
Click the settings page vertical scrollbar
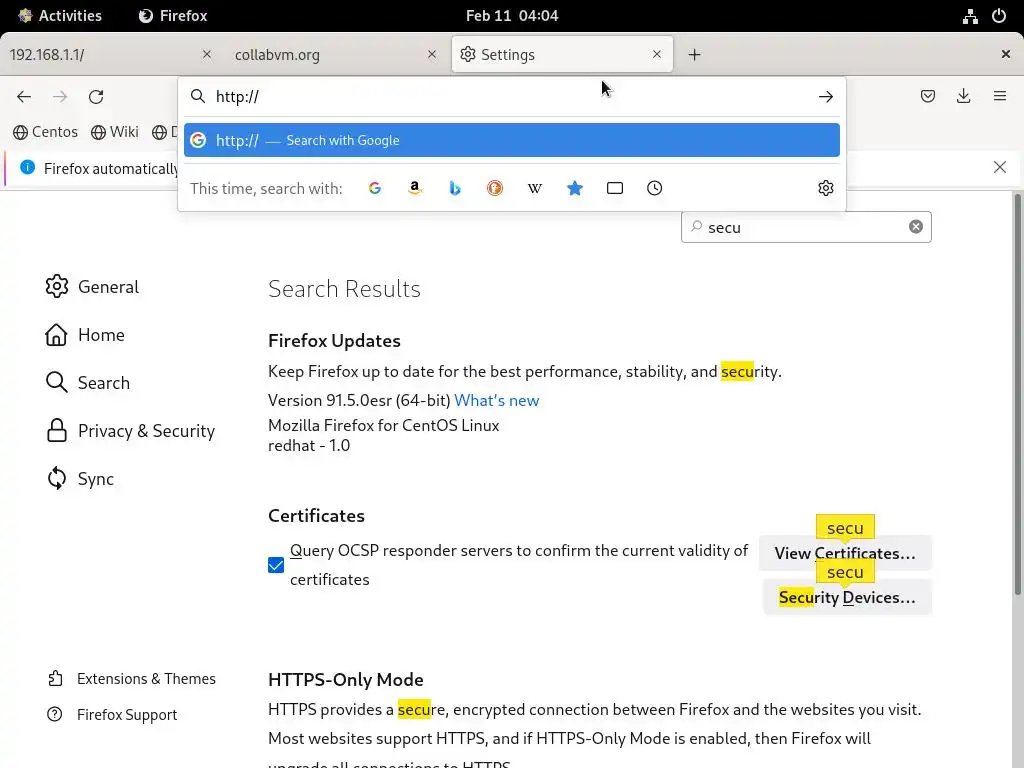(1017, 394)
